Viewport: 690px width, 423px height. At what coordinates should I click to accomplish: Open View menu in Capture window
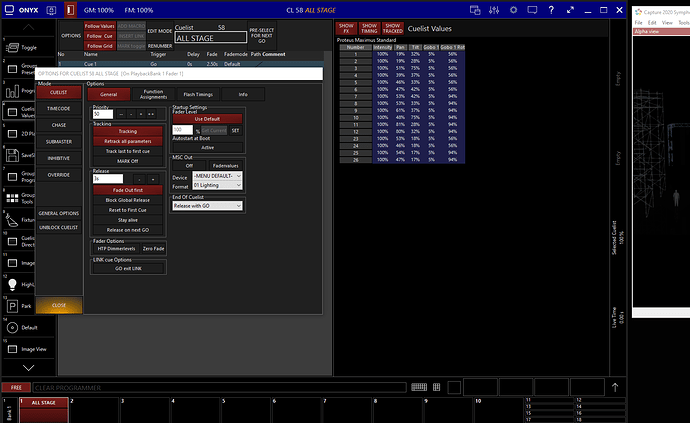667,22
